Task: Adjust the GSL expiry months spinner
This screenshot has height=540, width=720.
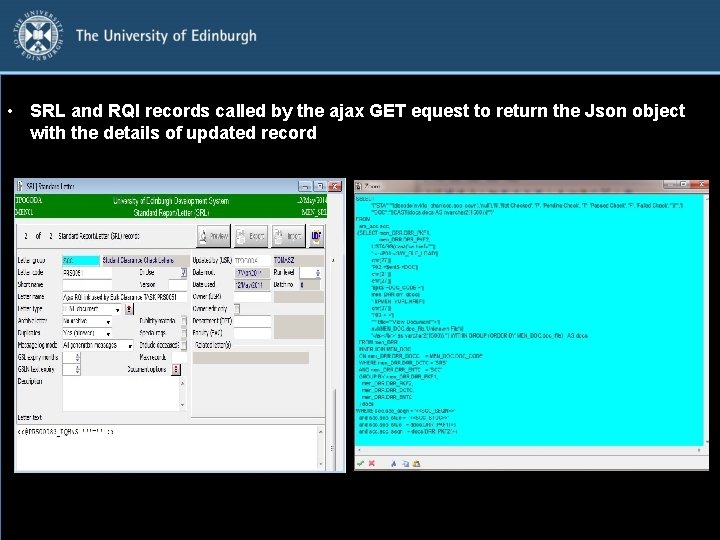Action: pos(77,357)
